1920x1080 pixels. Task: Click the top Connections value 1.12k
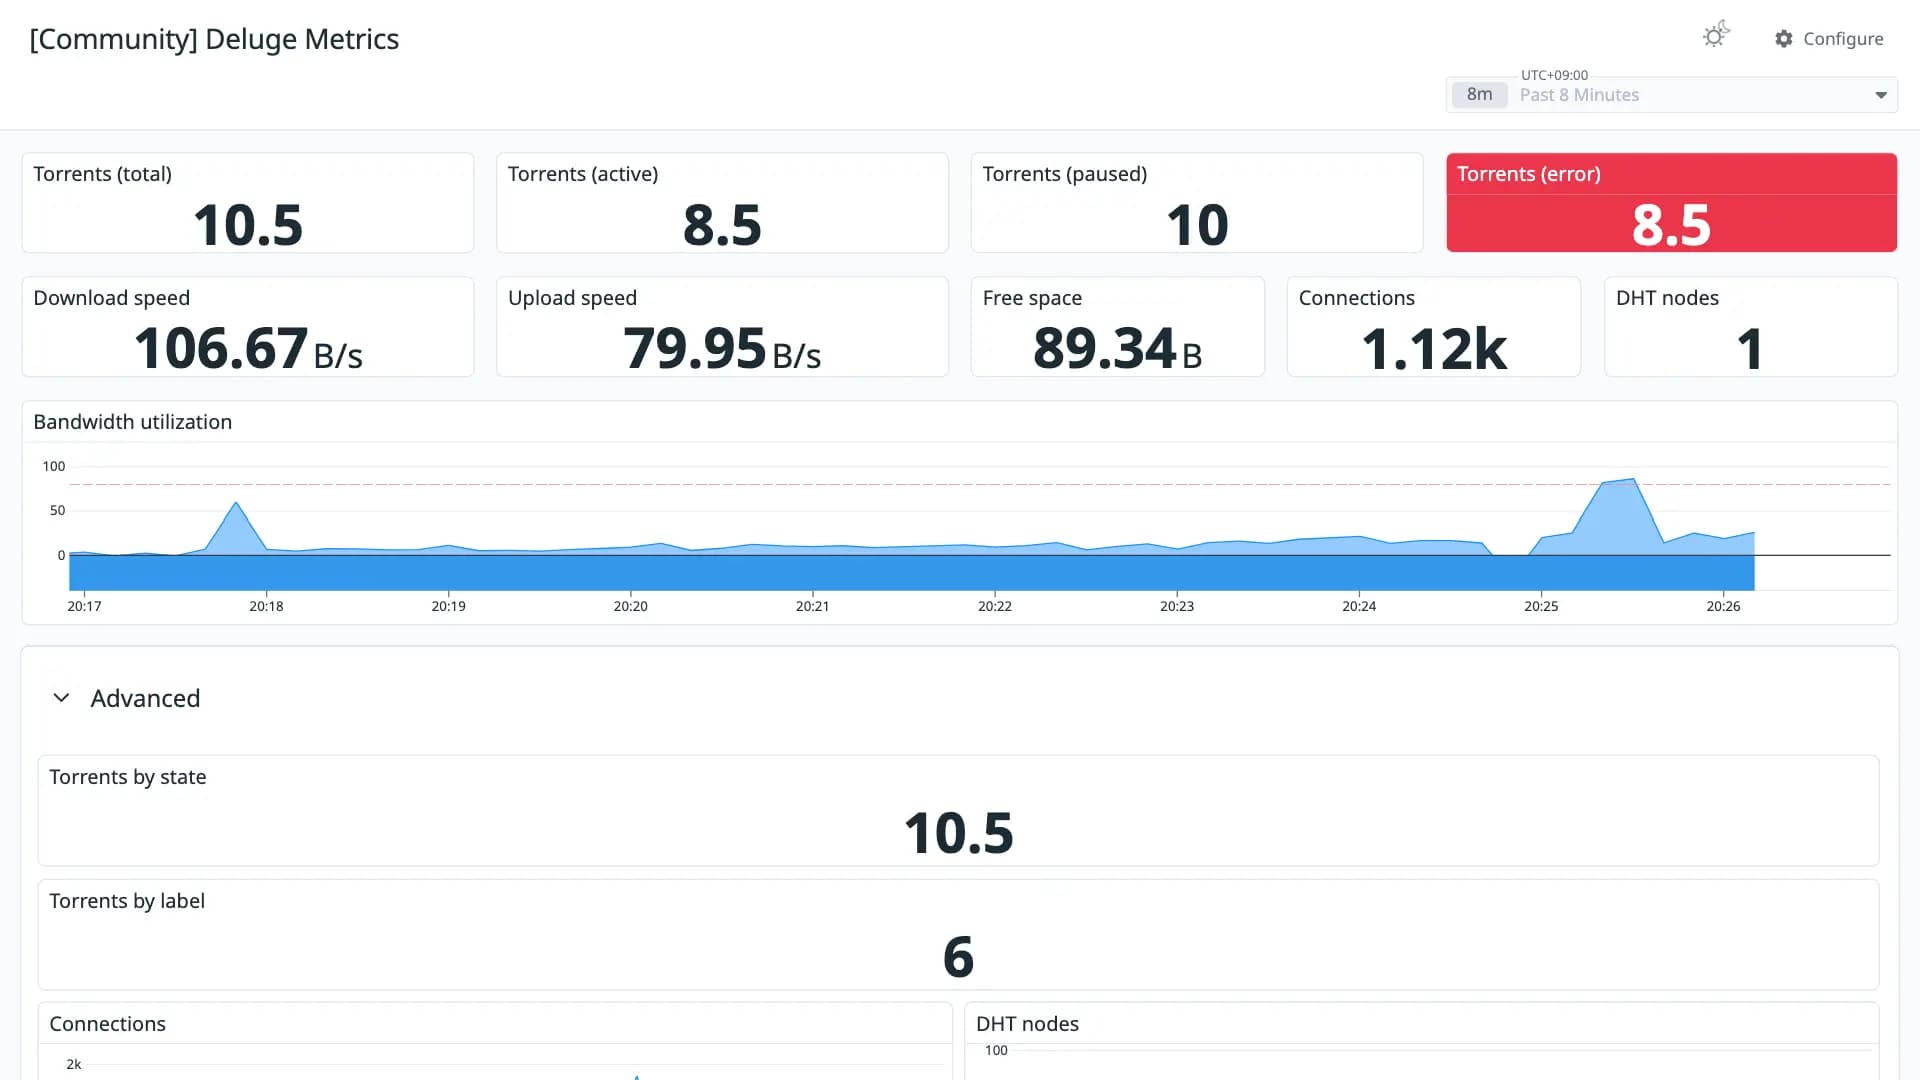[1434, 349]
